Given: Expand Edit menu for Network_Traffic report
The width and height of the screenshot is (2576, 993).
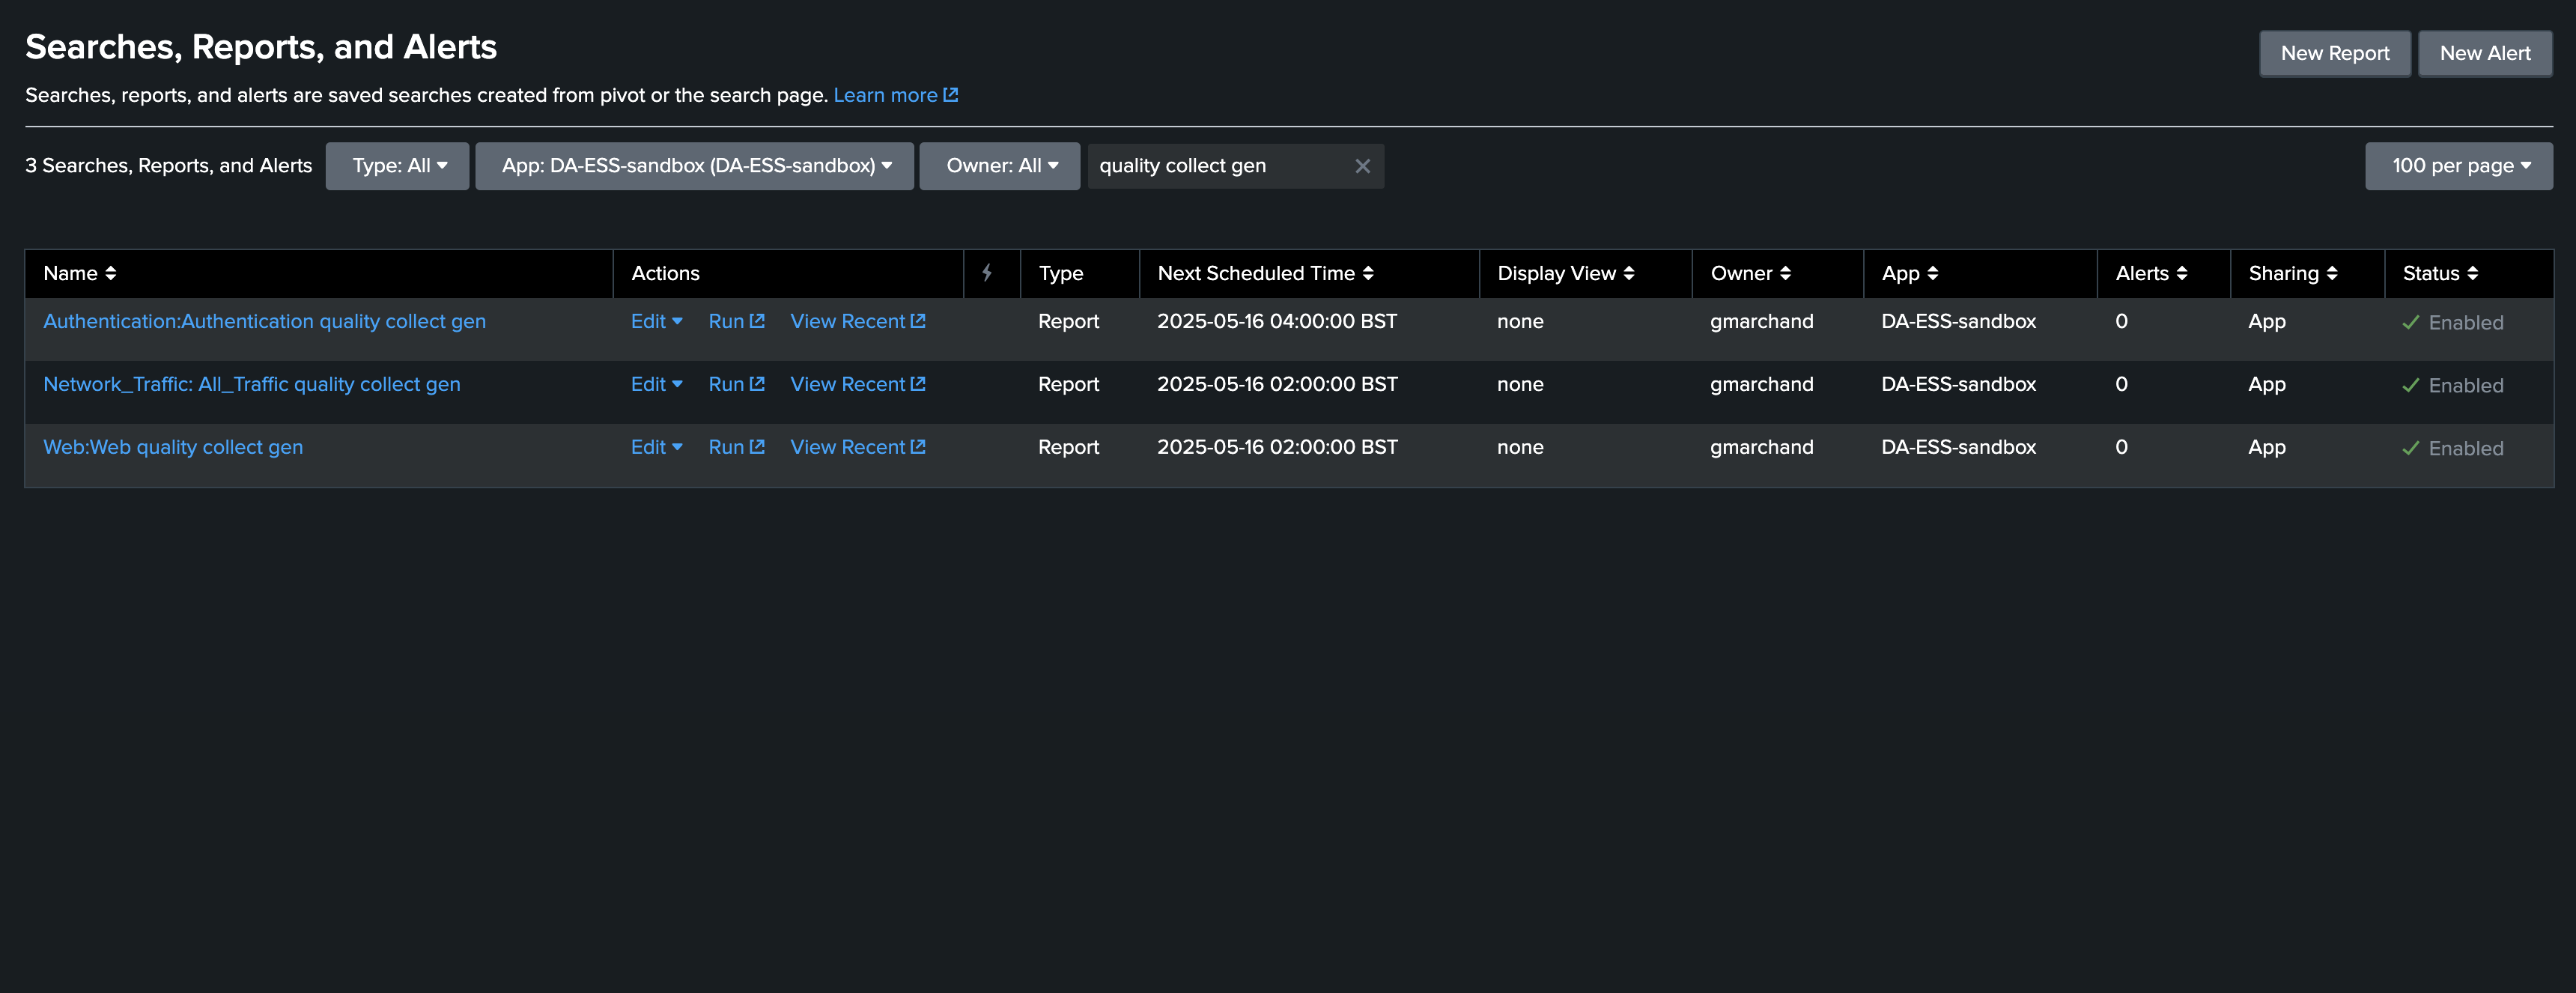Looking at the screenshot, I should (x=656, y=385).
